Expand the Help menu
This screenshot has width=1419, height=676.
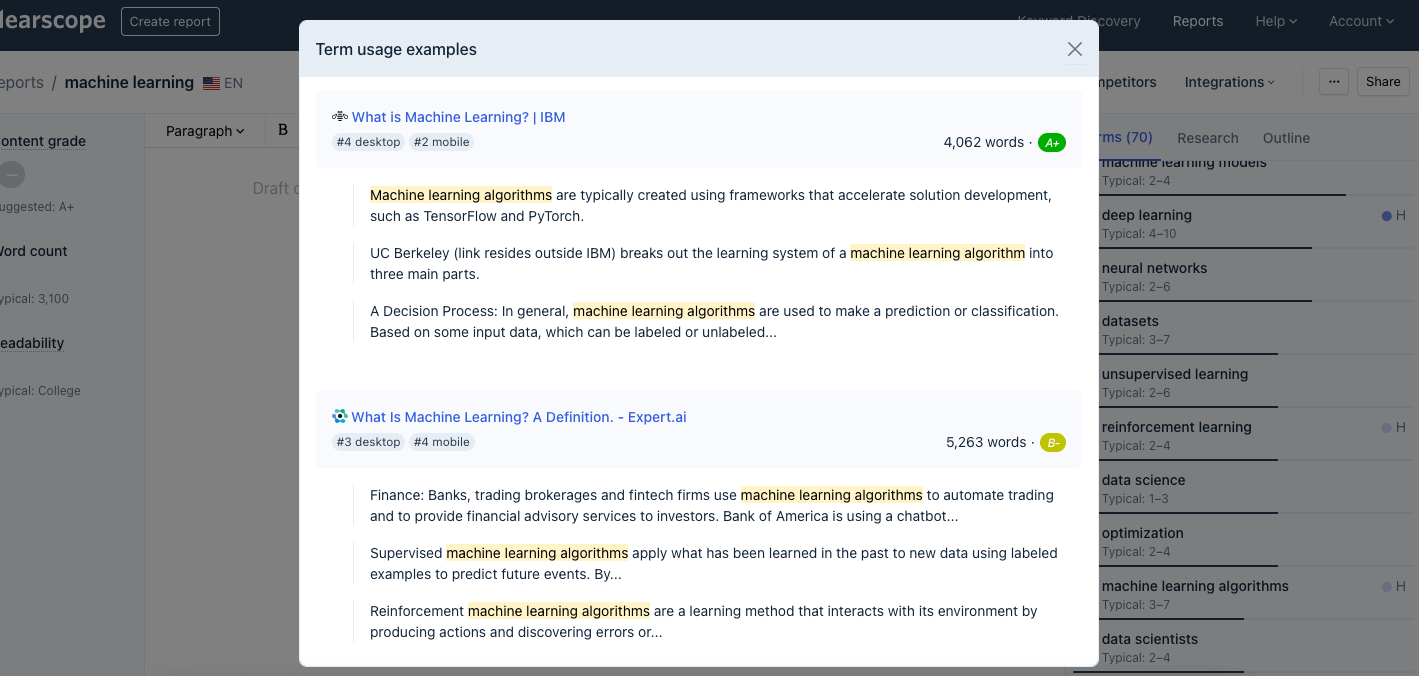pyautogui.click(x=1276, y=21)
